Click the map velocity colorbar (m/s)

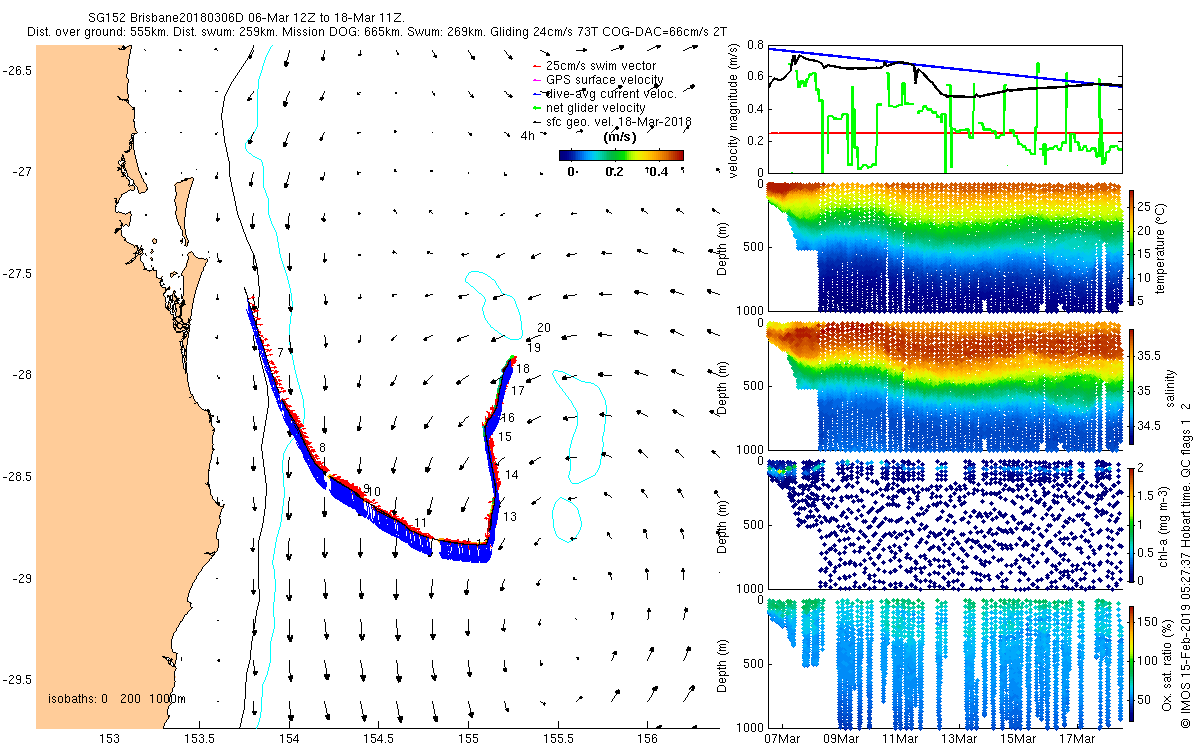pyautogui.click(x=620, y=155)
